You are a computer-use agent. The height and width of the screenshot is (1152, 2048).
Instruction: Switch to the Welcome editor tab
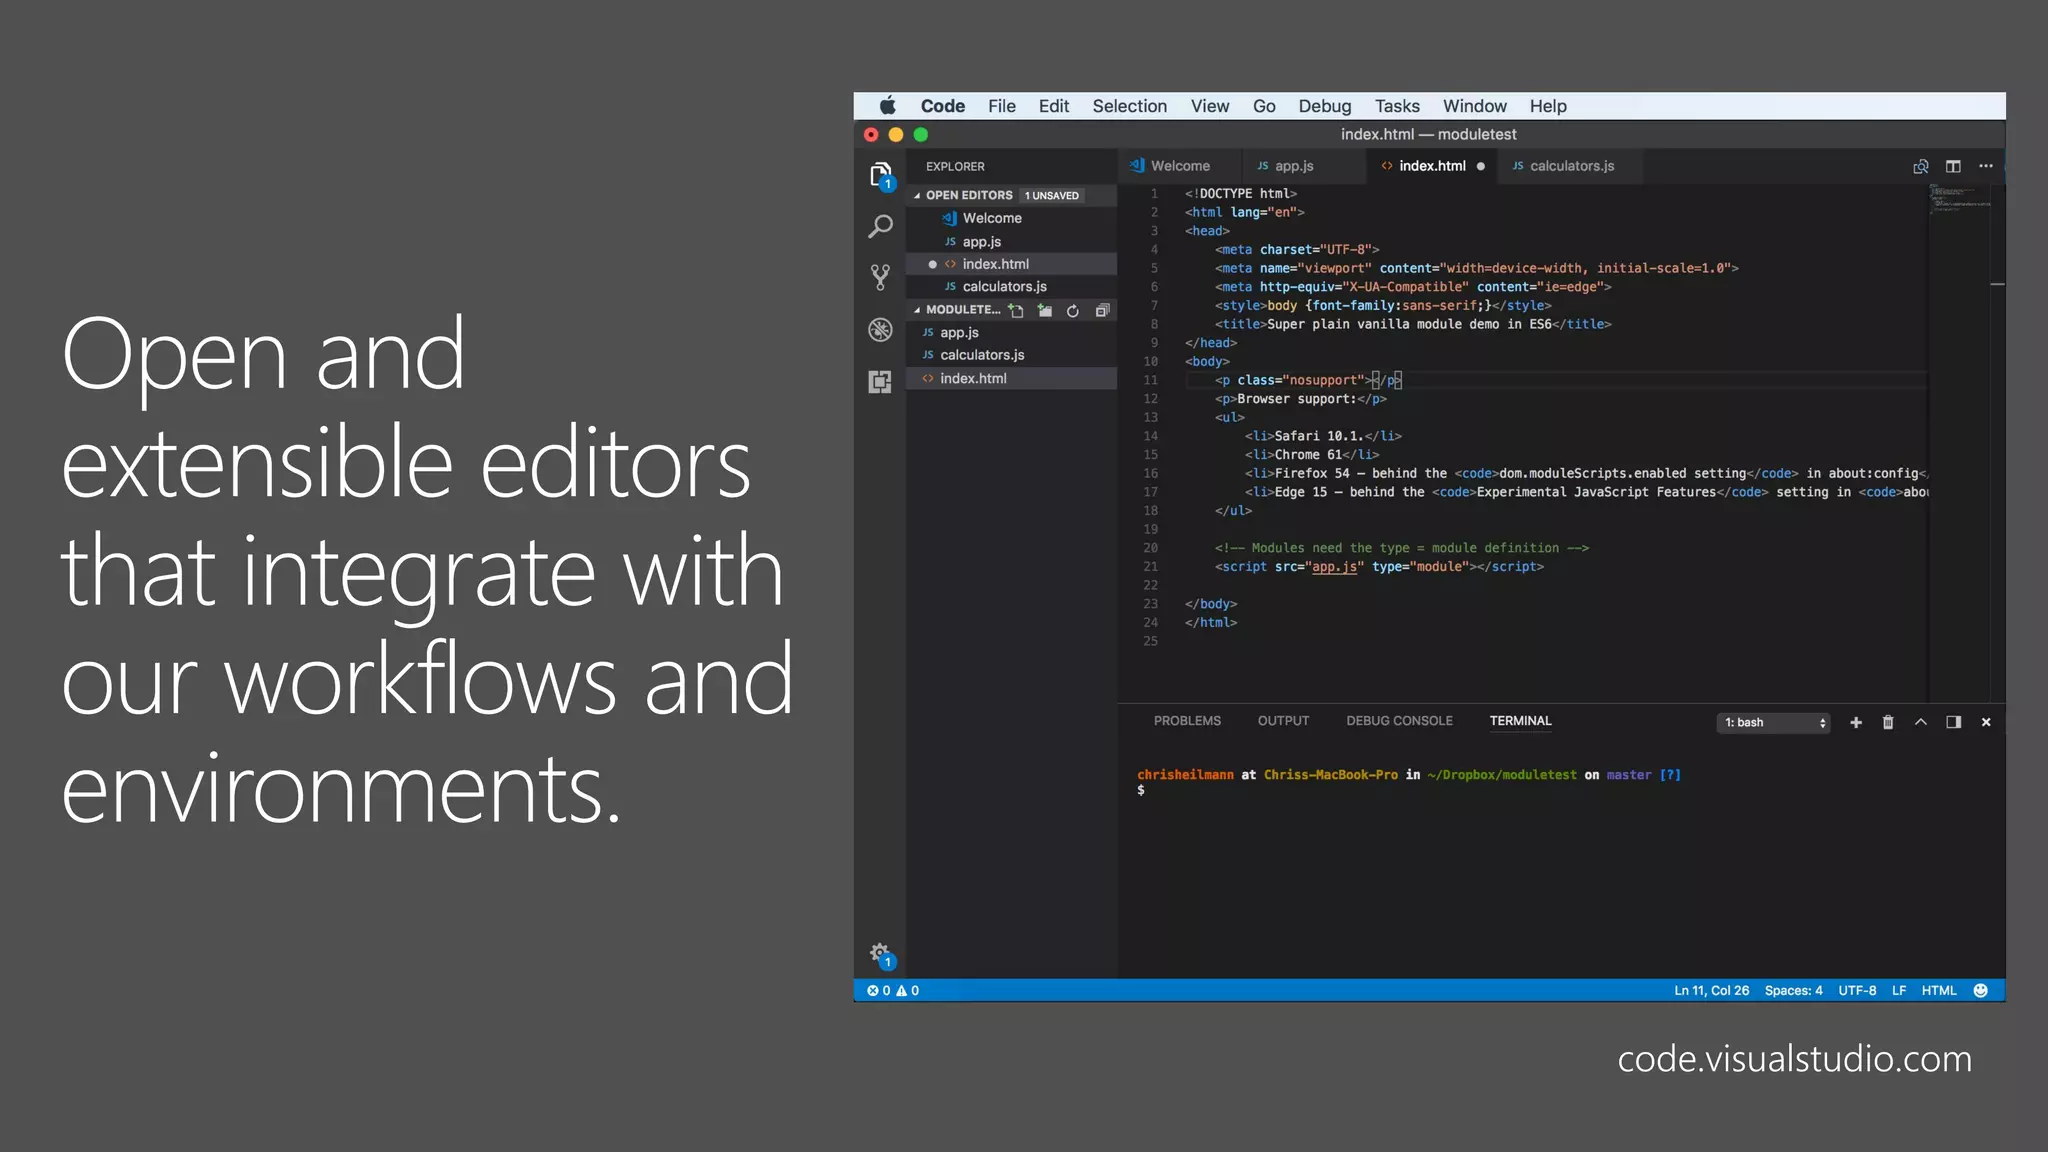[1180, 166]
